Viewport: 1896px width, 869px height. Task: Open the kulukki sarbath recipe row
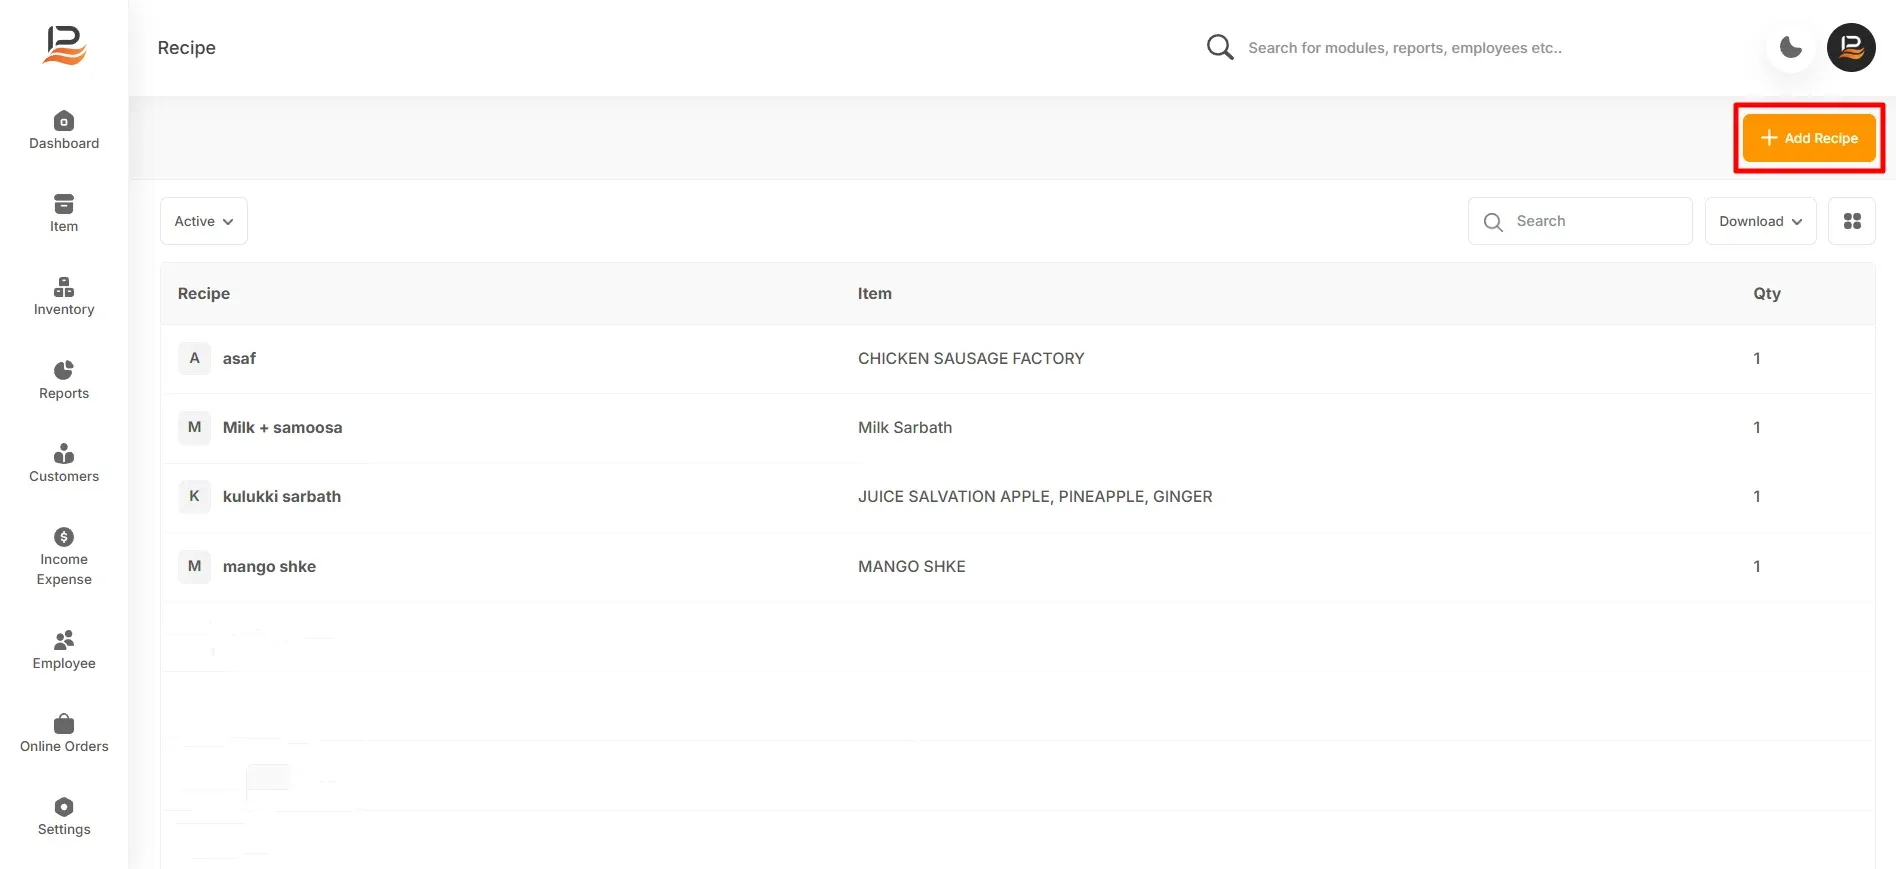[1017, 497]
